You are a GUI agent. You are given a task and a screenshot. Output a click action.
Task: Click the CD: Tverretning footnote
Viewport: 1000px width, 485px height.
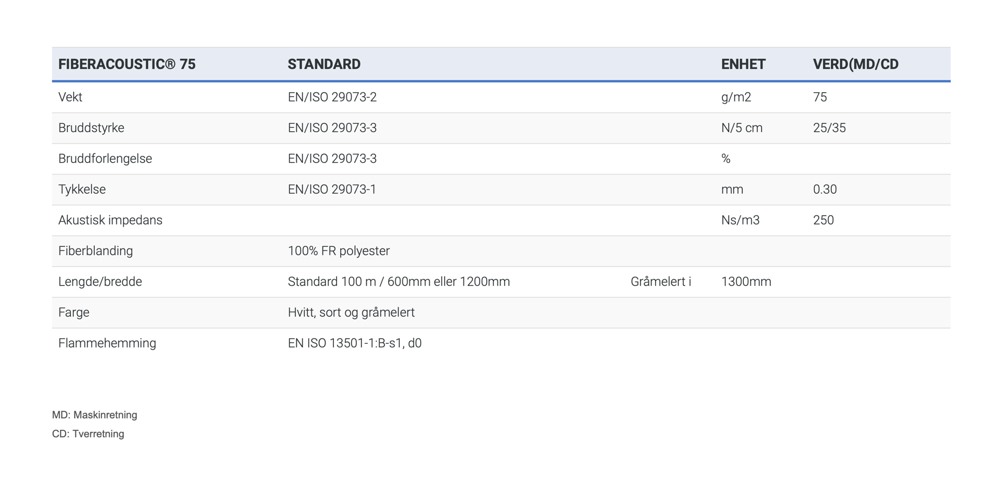coord(88,434)
